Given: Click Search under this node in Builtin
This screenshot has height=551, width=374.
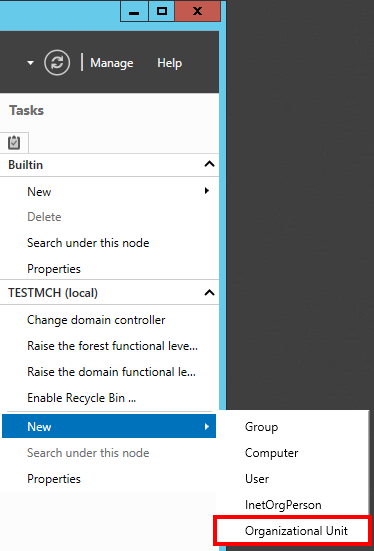Looking at the screenshot, I should pos(88,243).
